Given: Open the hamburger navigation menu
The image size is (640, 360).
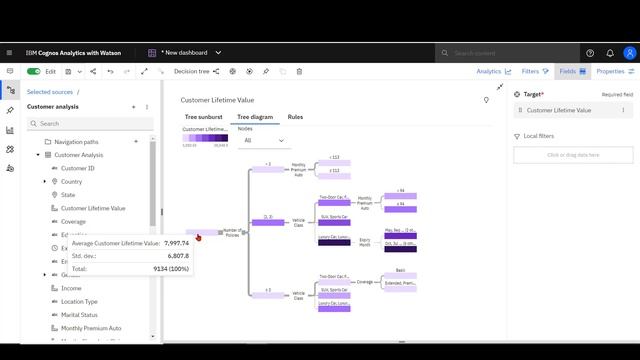Looking at the screenshot, I should (9, 53).
